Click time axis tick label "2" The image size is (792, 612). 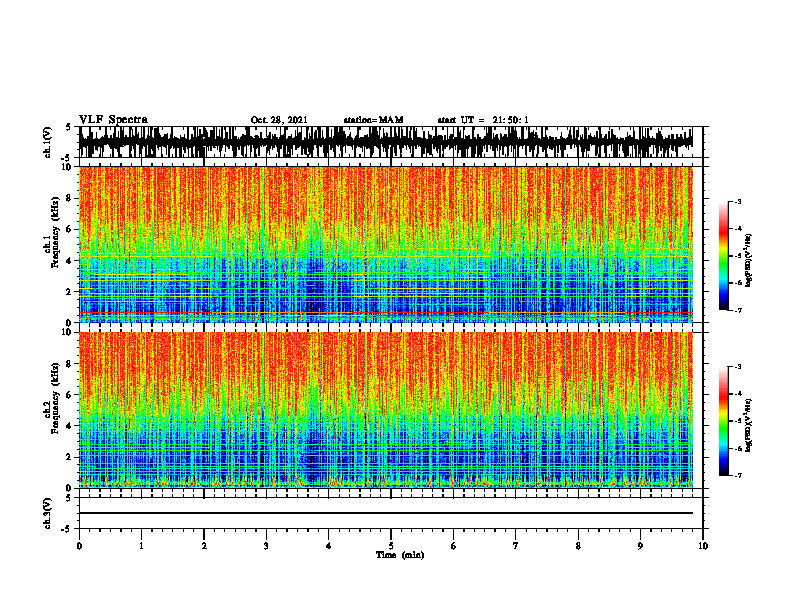click(204, 546)
